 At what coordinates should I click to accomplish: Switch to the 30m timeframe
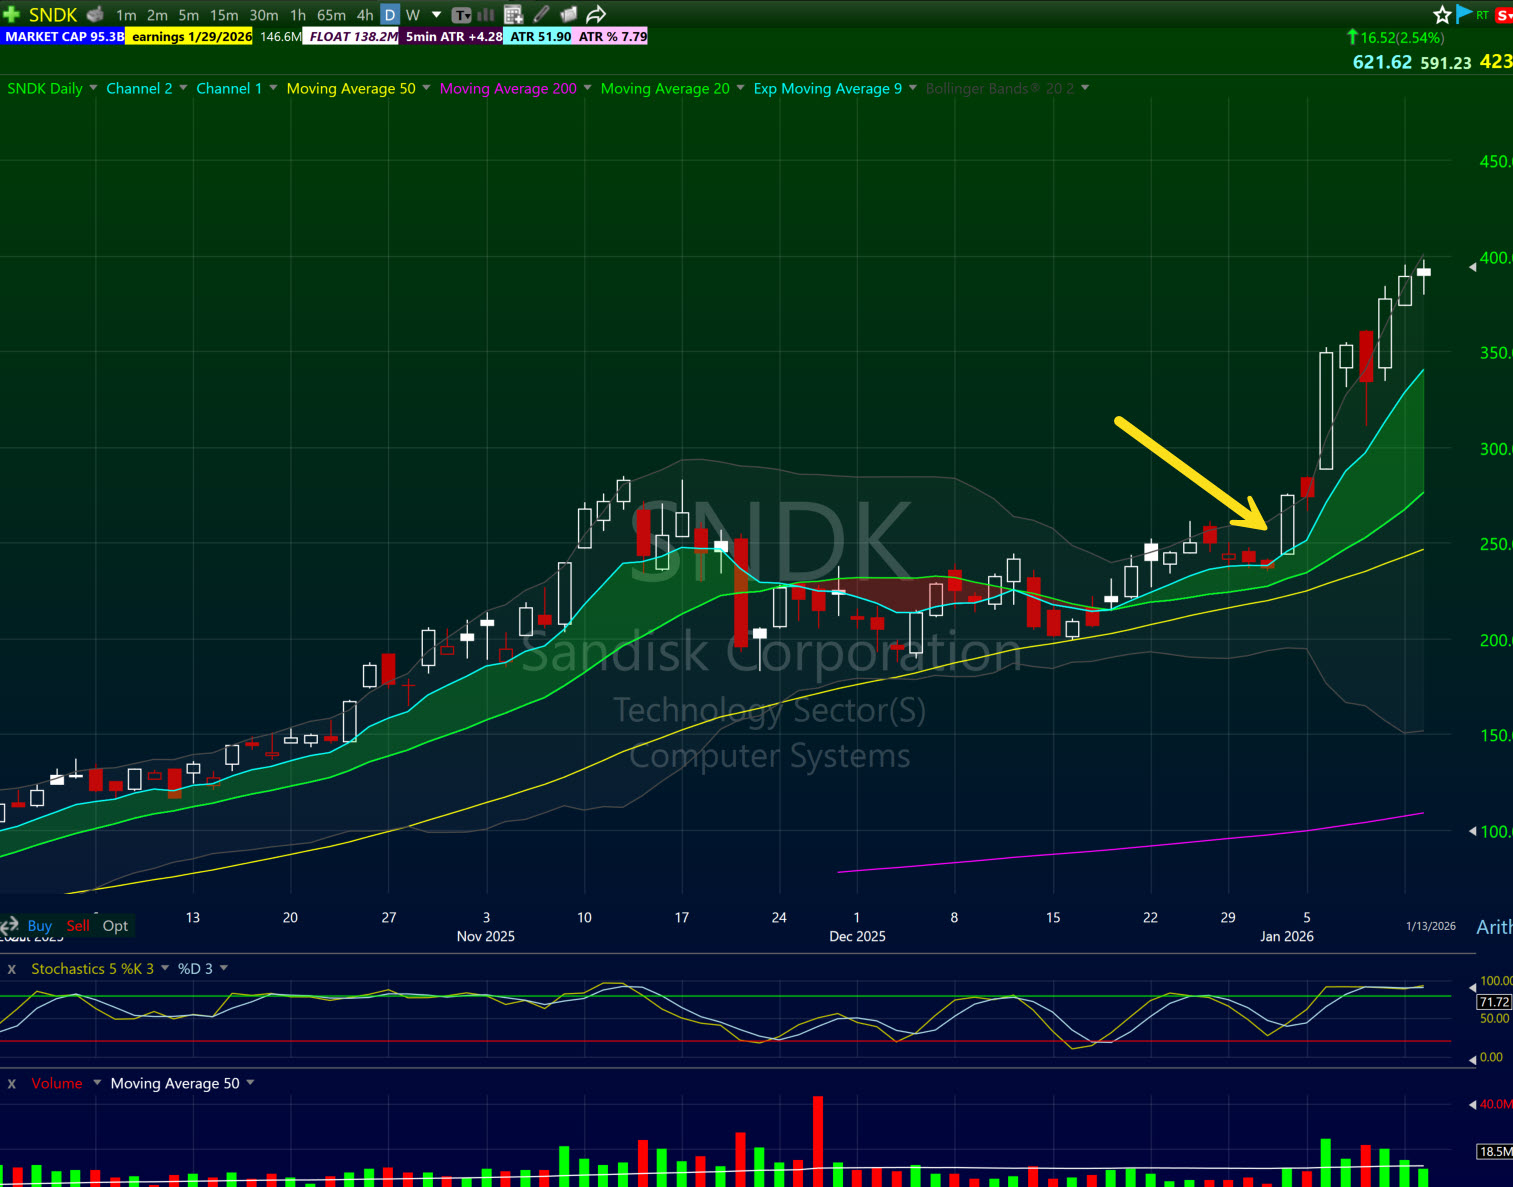coord(264,15)
